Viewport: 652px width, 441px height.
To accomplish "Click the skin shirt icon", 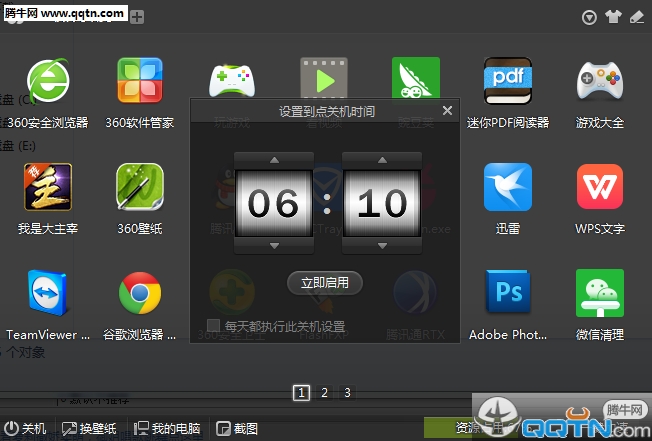I will pyautogui.click(x=613, y=17).
